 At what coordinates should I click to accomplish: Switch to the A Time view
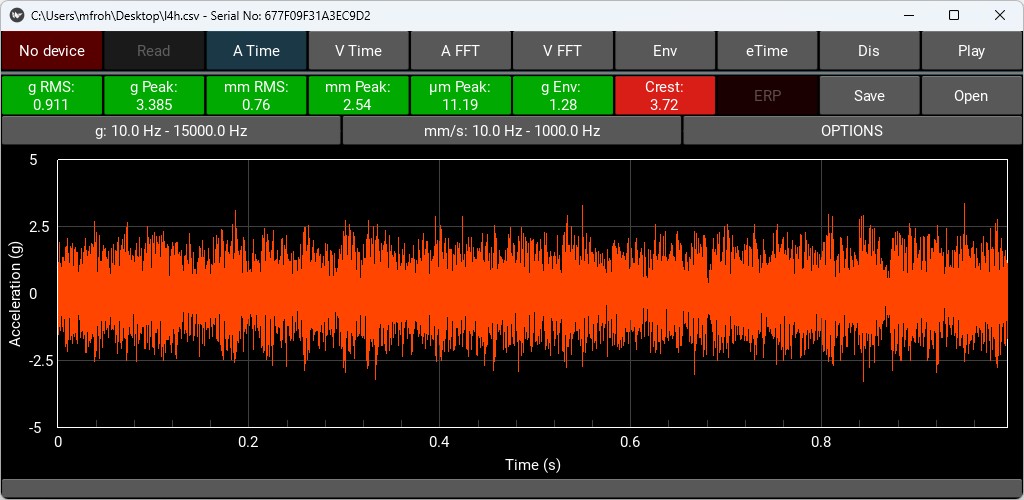(257, 51)
